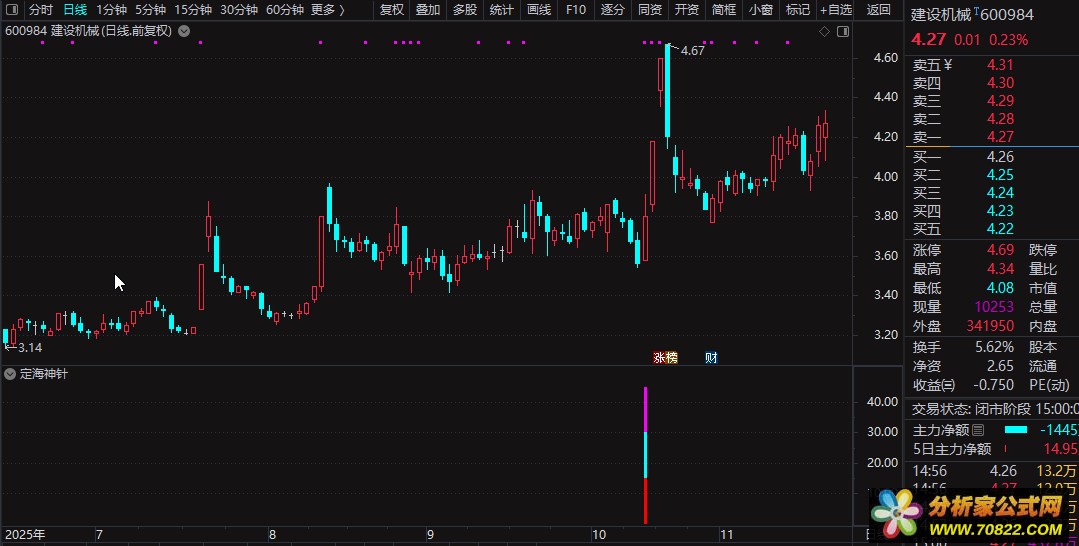Click the 建设机械 600984 stock title
The width and height of the screenshot is (1079, 546).
(x=972, y=14)
